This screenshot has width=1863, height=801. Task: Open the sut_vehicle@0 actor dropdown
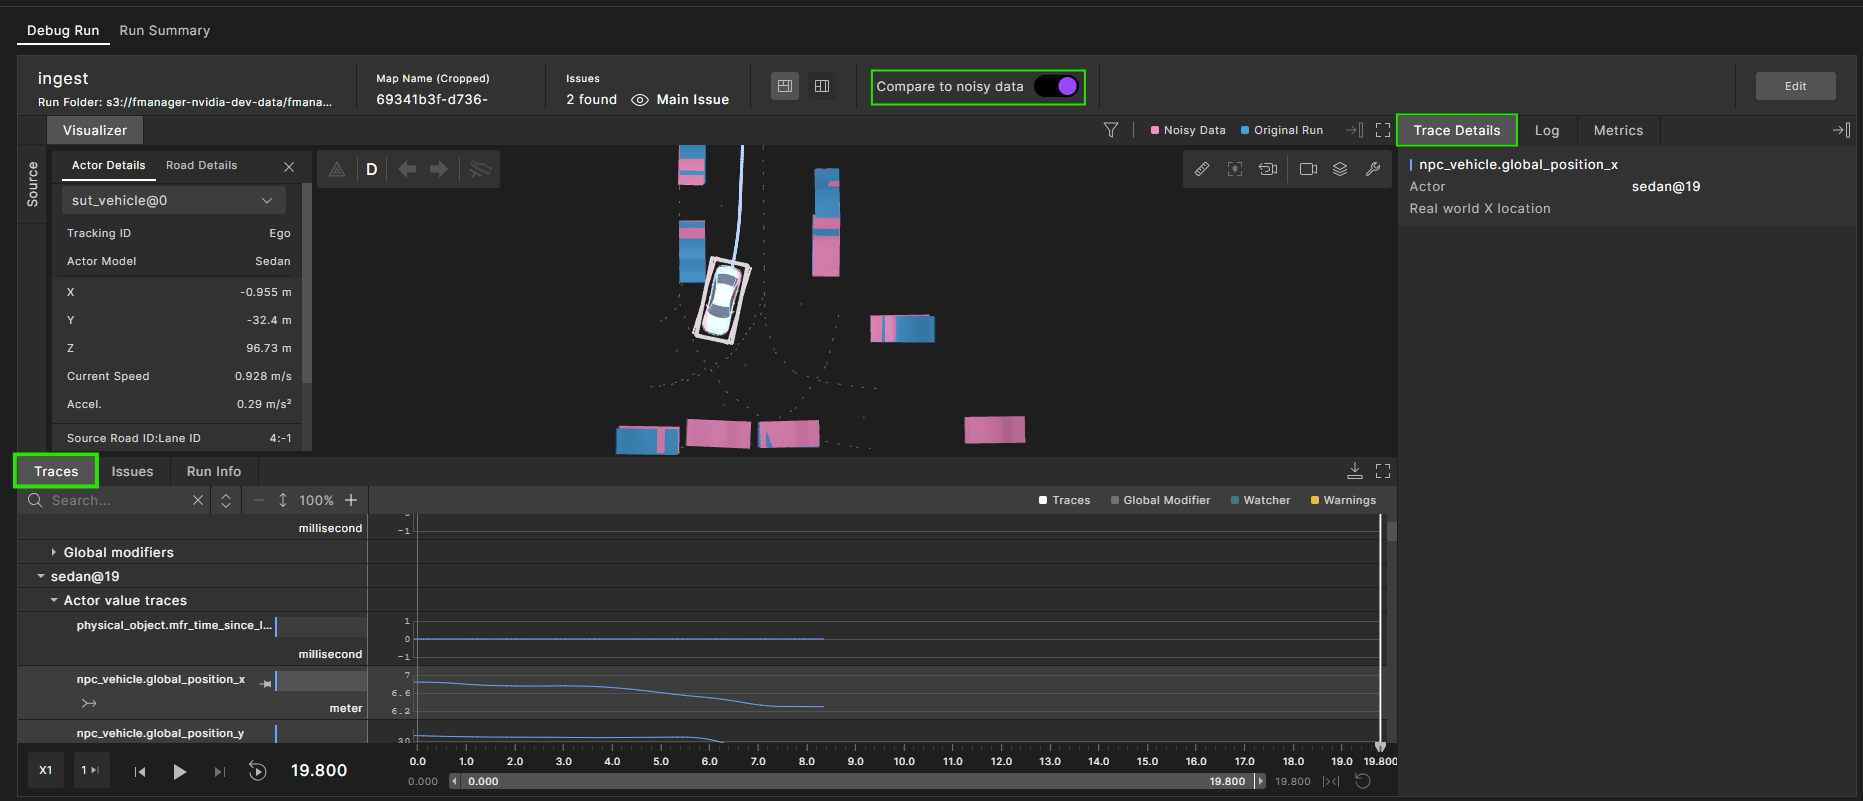click(173, 200)
